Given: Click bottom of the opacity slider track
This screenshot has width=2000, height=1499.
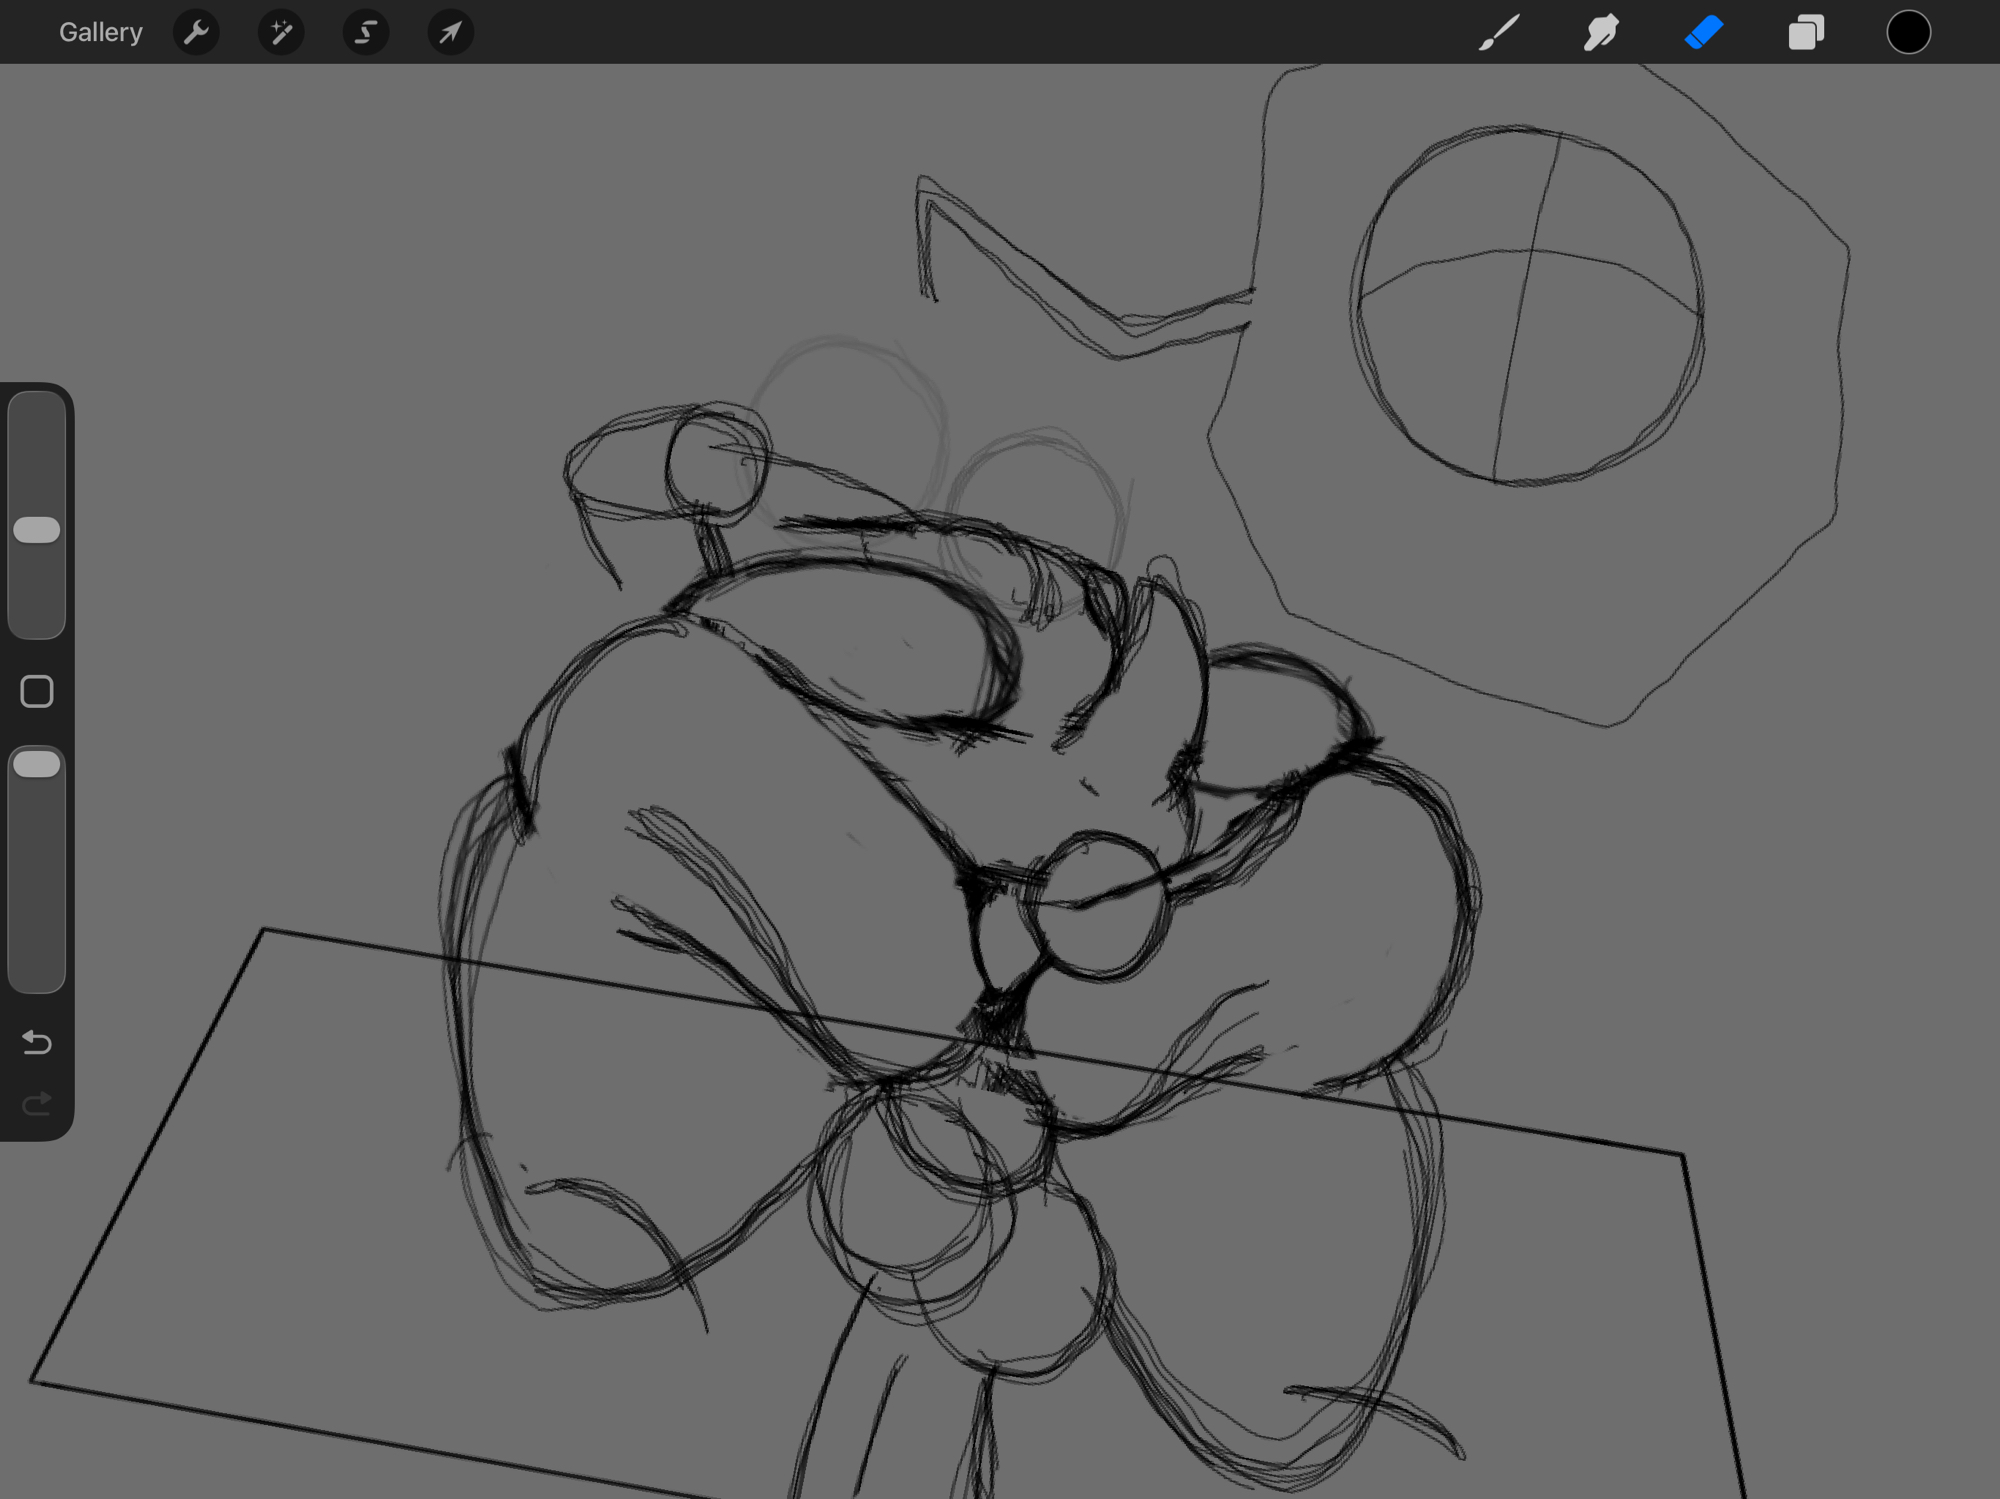Looking at the screenshot, I should [x=37, y=975].
